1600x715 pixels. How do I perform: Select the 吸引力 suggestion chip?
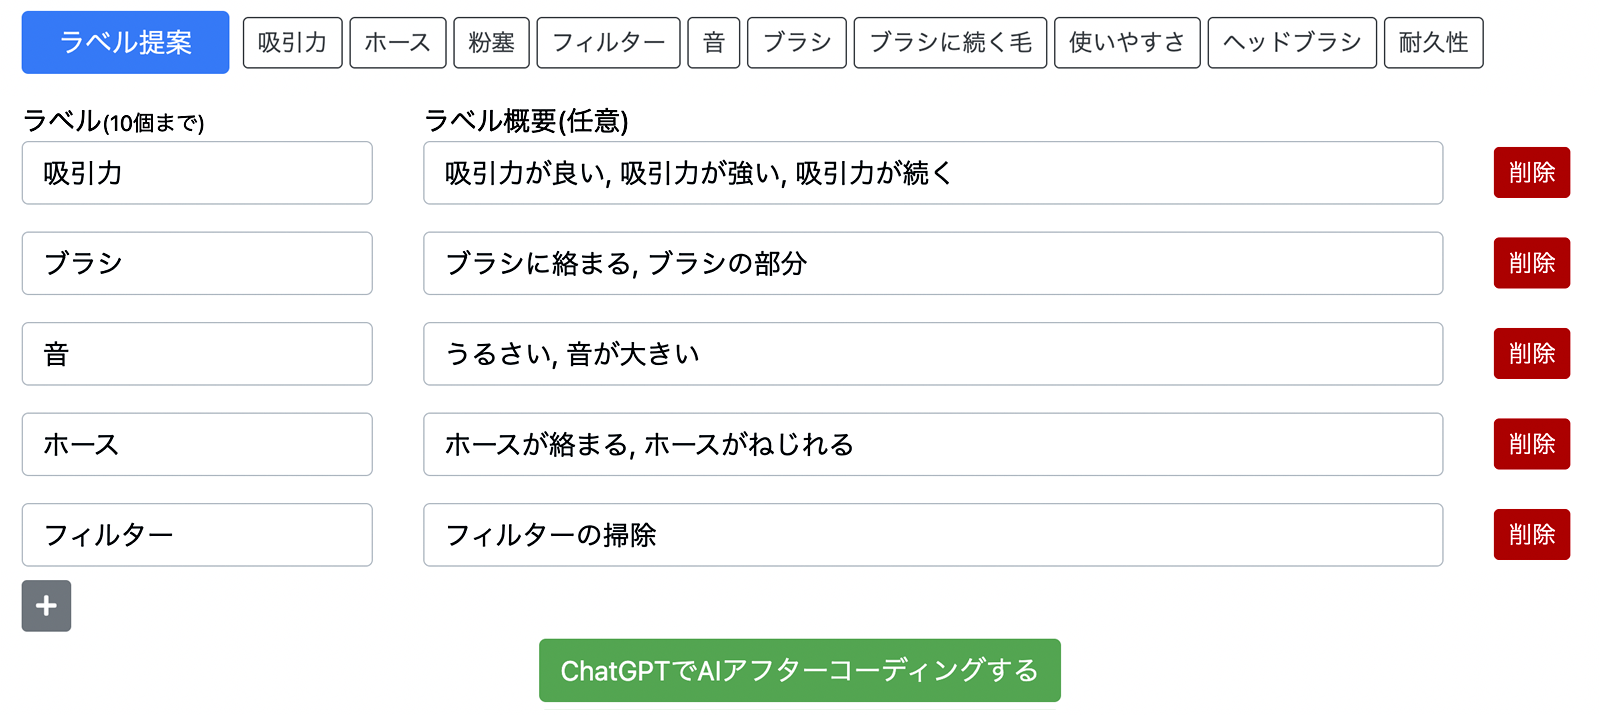point(292,42)
